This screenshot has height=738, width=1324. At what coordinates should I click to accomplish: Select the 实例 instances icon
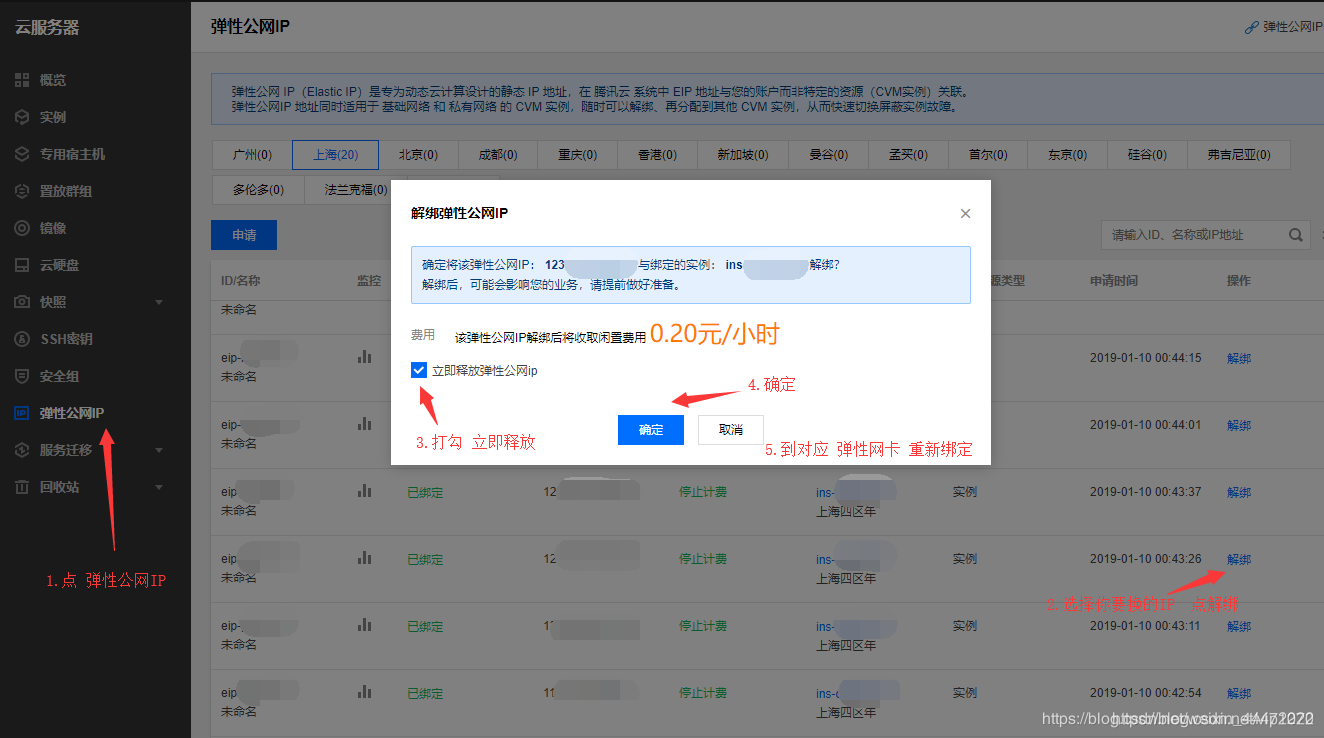coord(22,116)
